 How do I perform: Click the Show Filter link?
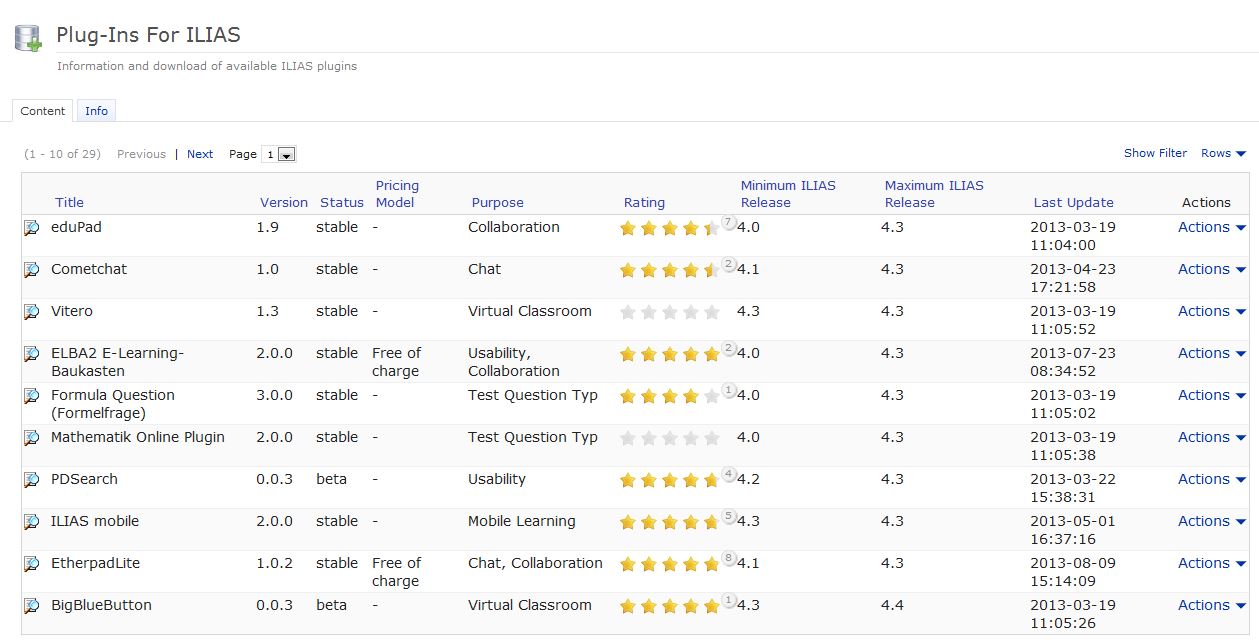pos(1155,153)
